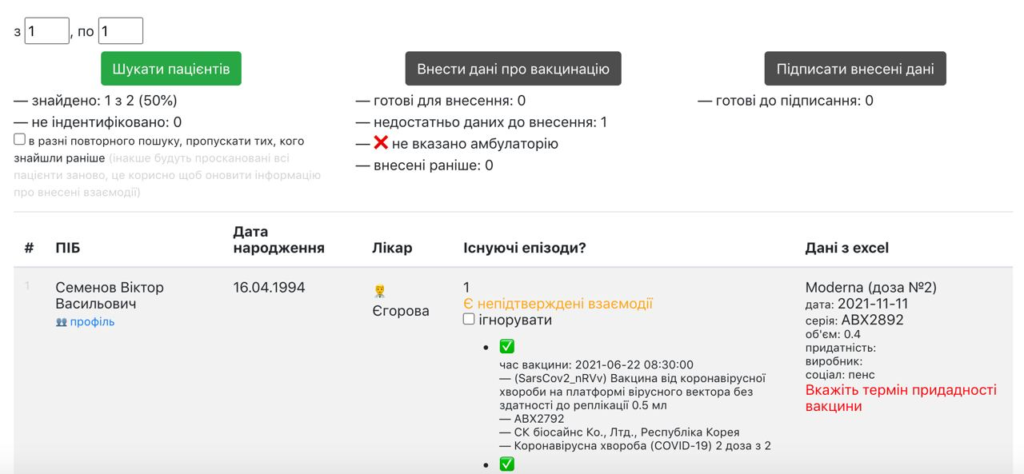
Task: Click готові для внесення: 0 status
Action: (x=441, y=101)
